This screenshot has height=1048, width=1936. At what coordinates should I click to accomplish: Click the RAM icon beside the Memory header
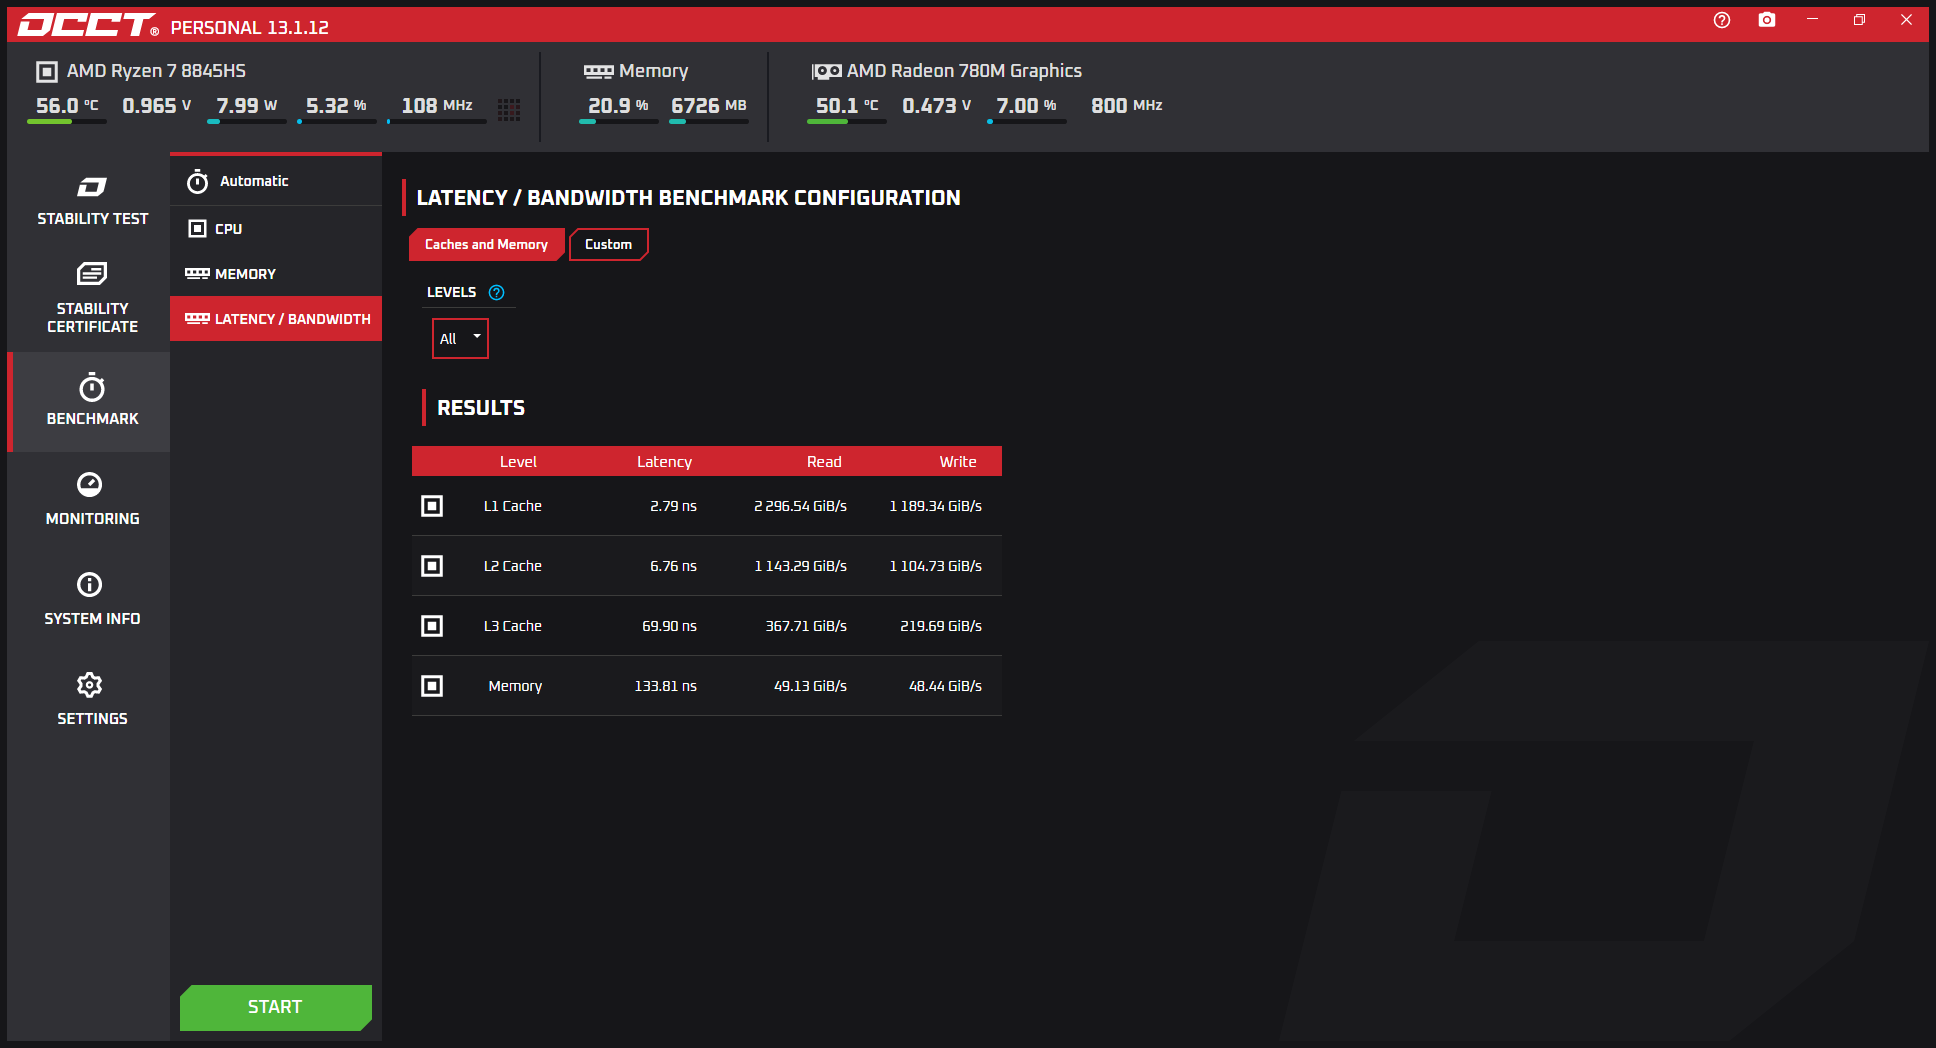coord(598,72)
